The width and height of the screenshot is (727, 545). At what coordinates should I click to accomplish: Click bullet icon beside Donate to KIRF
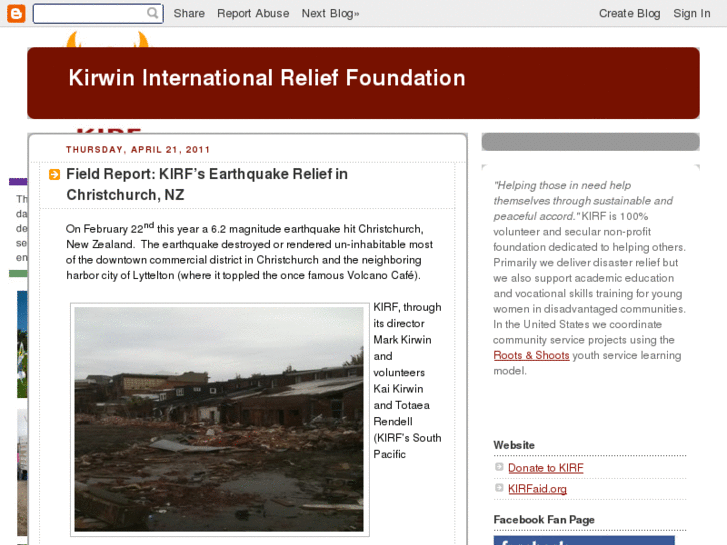tap(499, 467)
